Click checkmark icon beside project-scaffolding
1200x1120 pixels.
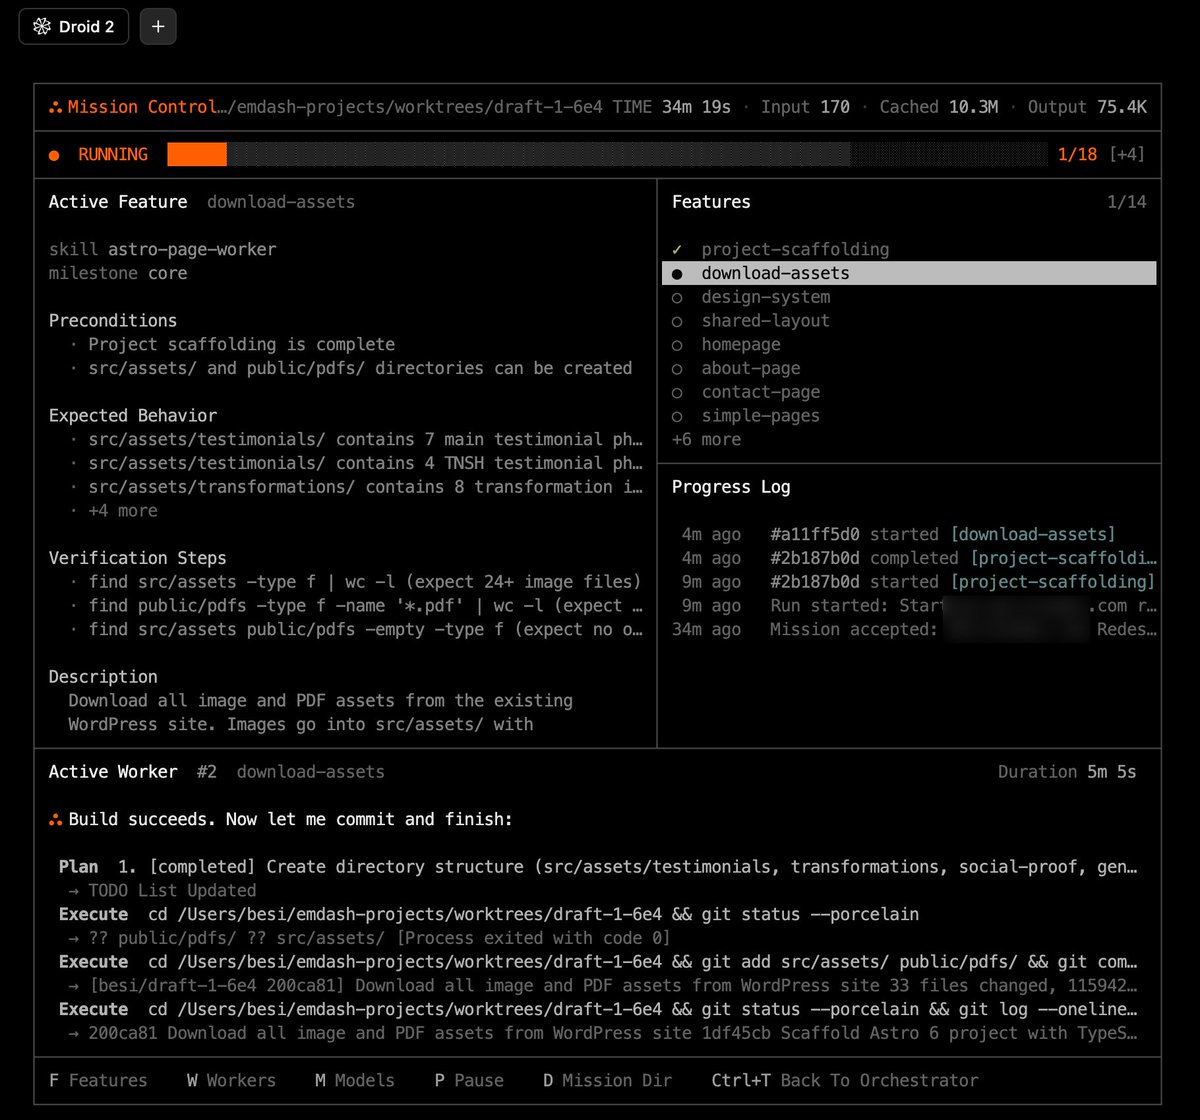click(677, 249)
